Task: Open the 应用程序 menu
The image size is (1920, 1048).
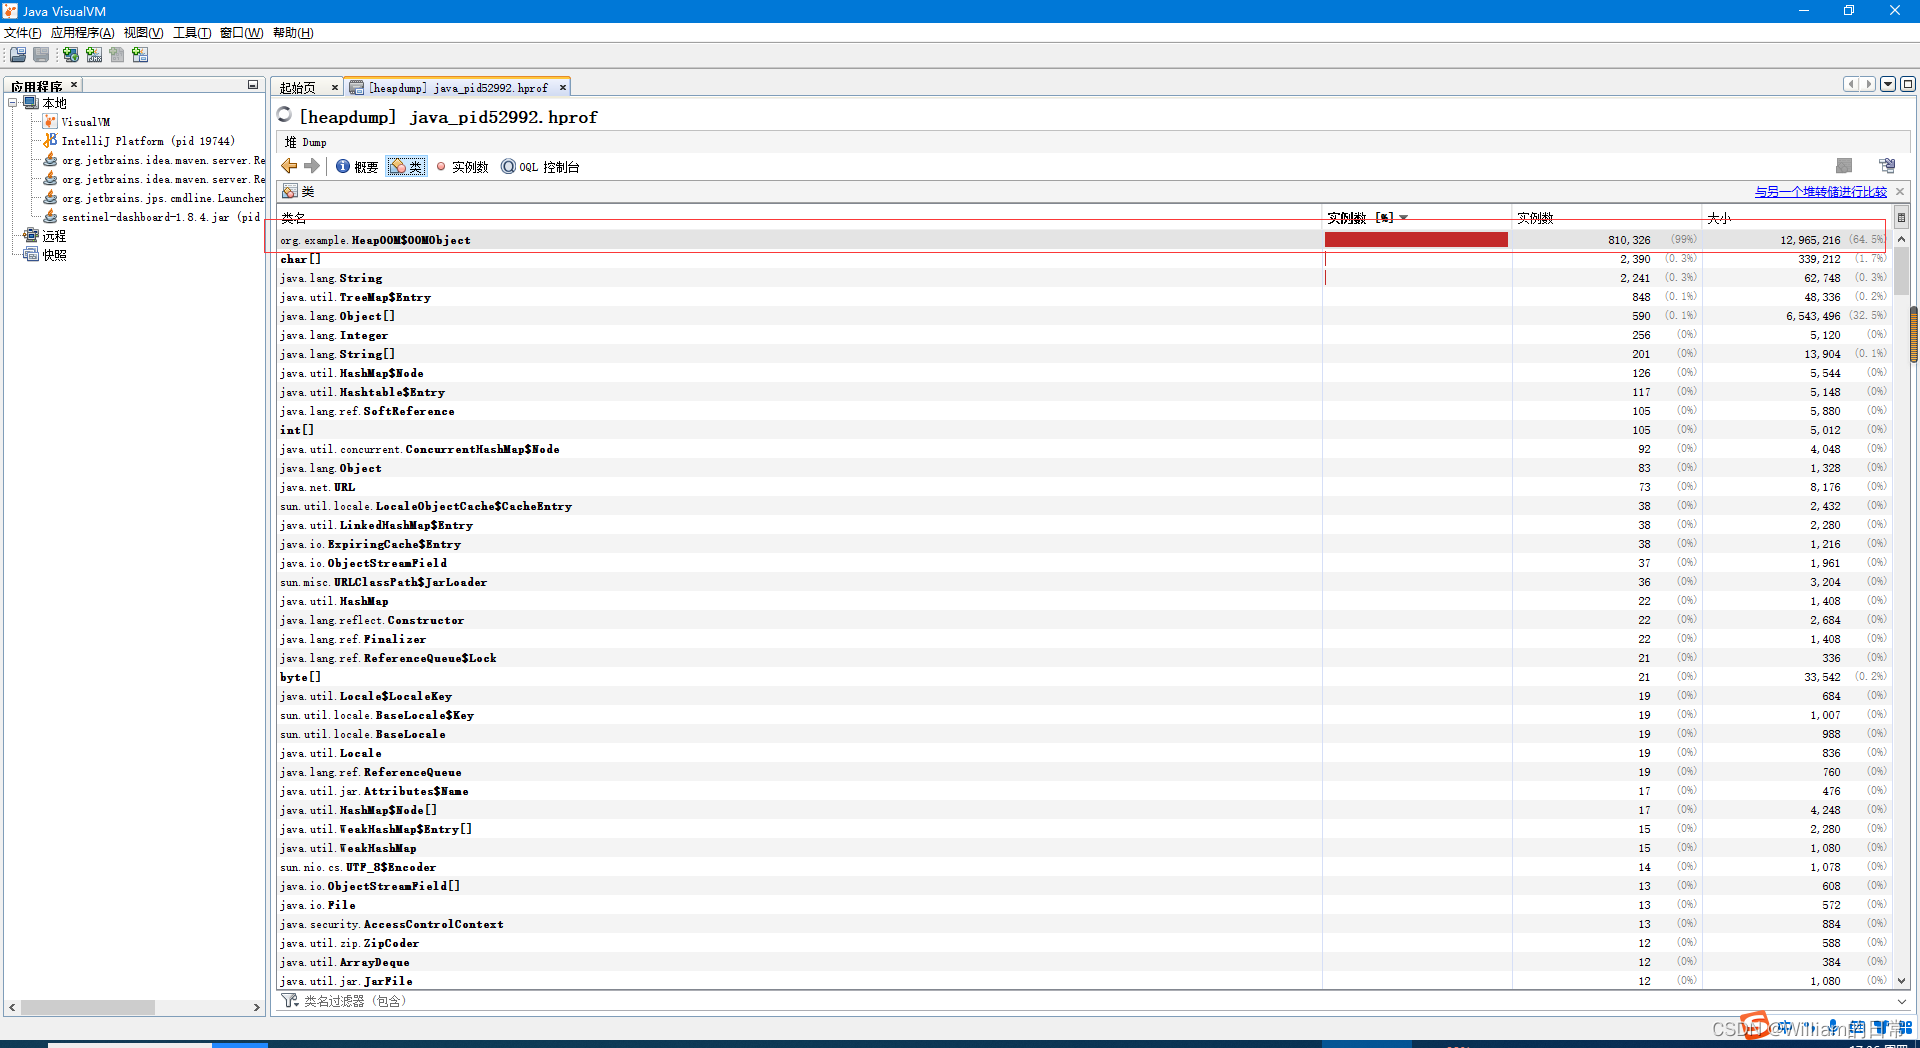Action: click(82, 33)
